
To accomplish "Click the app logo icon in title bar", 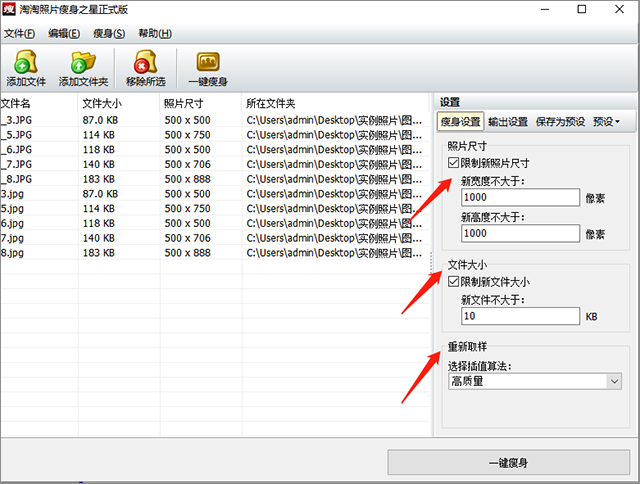I will coord(11,10).
